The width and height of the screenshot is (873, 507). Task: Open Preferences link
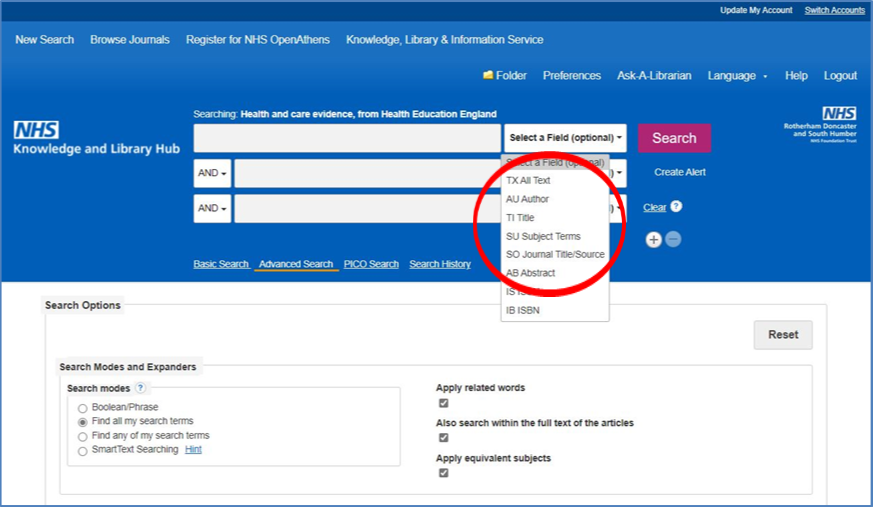pyautogui.click(x=572, y=75)
